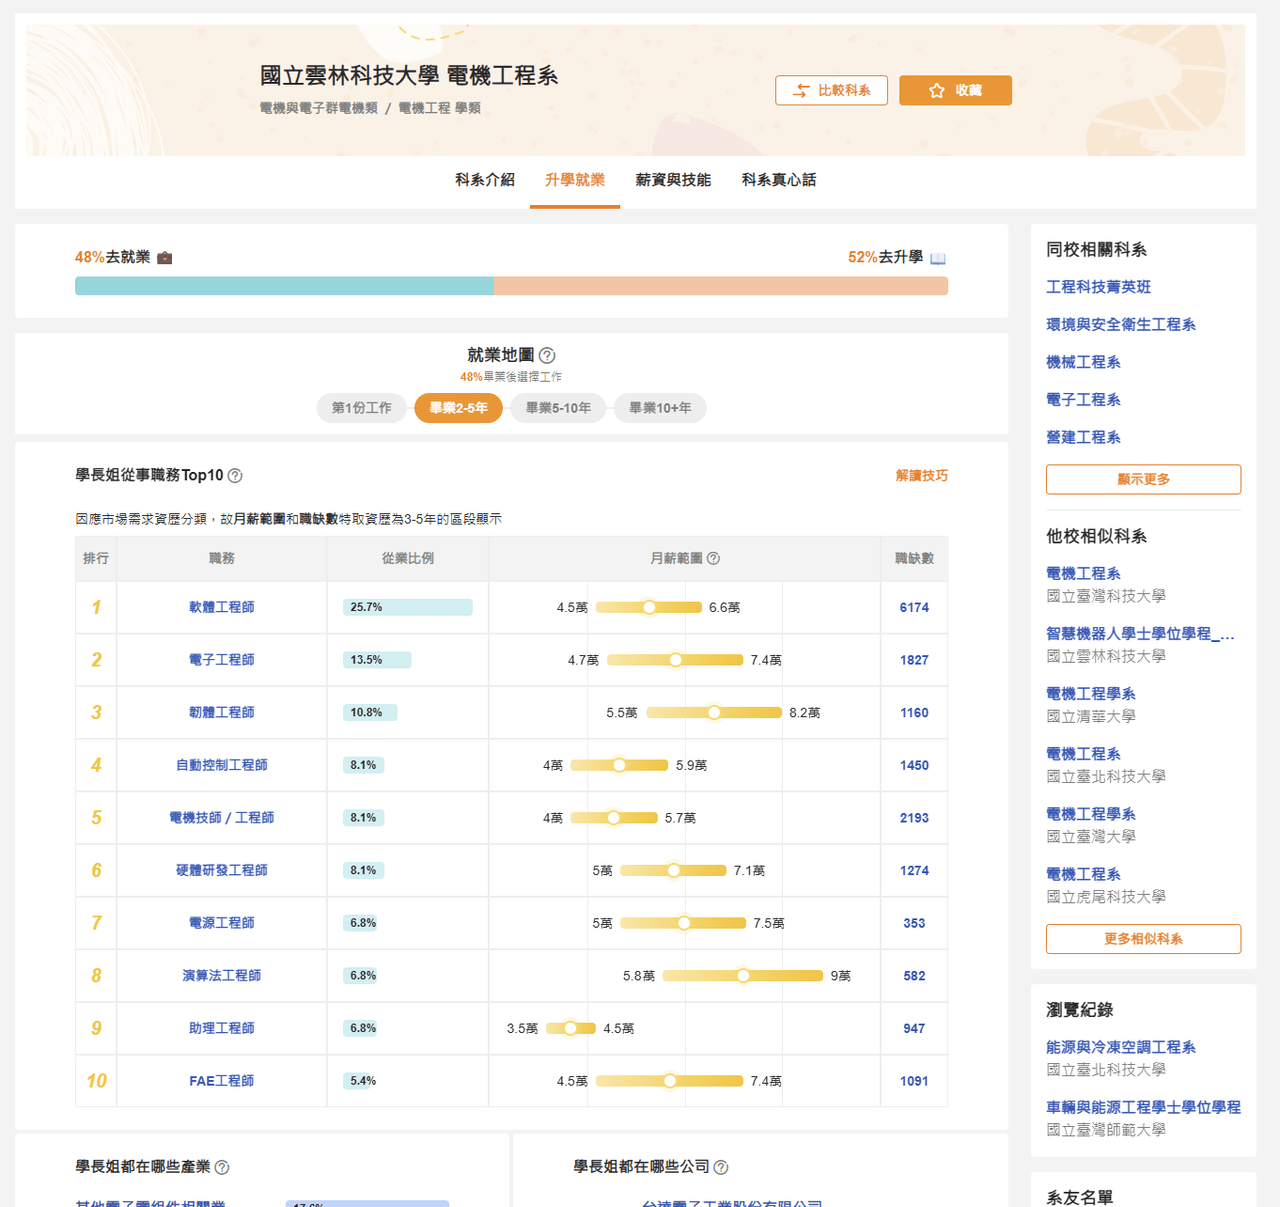Screen dimensions: 1280x1207
Task: Select the 畢業5-10年 filter pill
Action: tap(558, 408)
